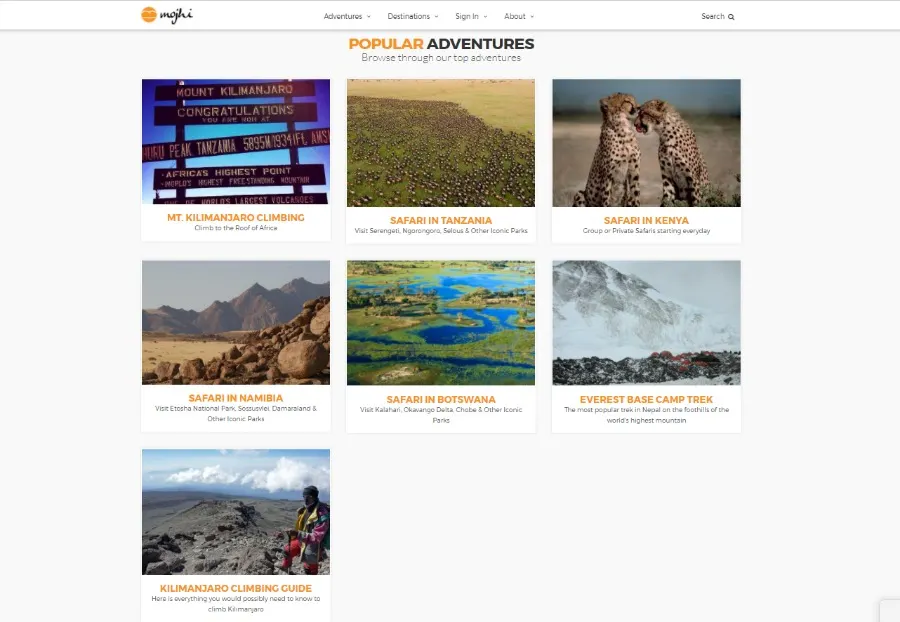This screenshot has width=900, height=622.
Task: Follow the Safari in Tanzania title link
Action: [441, 220]
